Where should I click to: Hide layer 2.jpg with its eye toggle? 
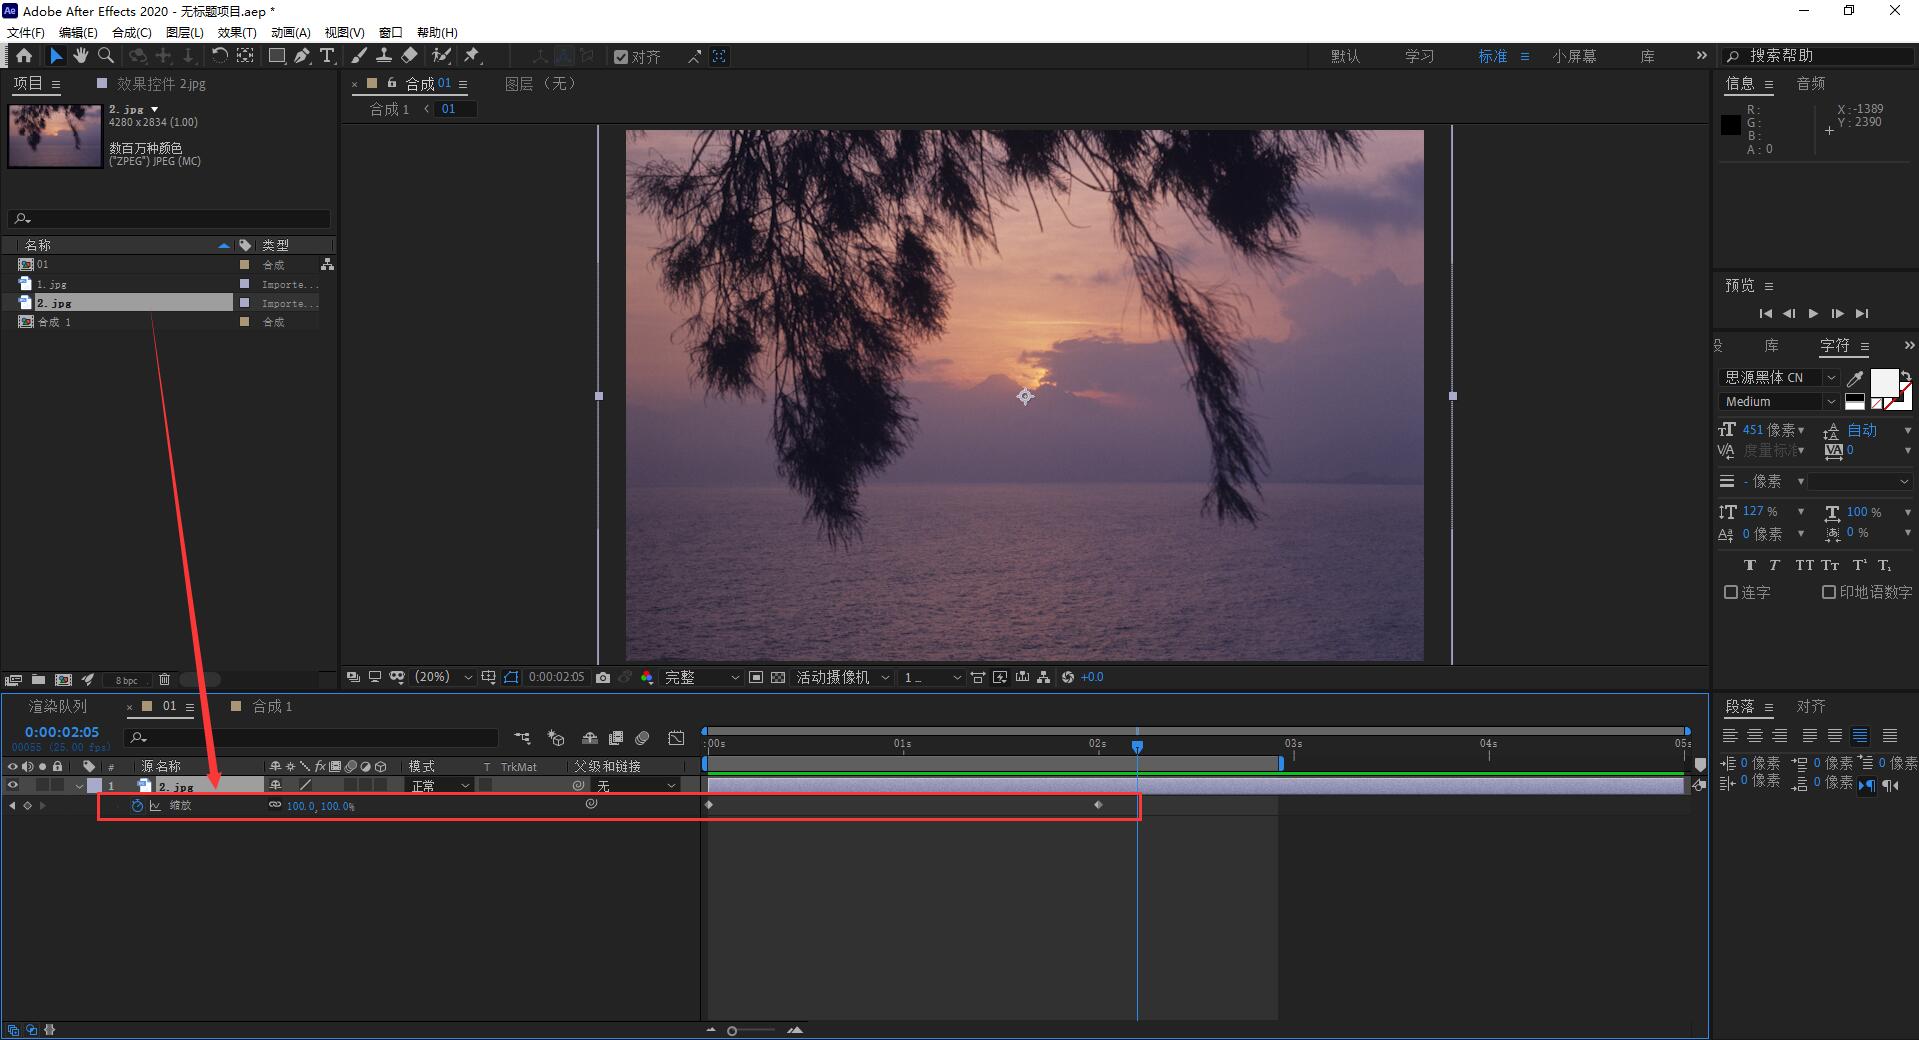tap(13, 786)
